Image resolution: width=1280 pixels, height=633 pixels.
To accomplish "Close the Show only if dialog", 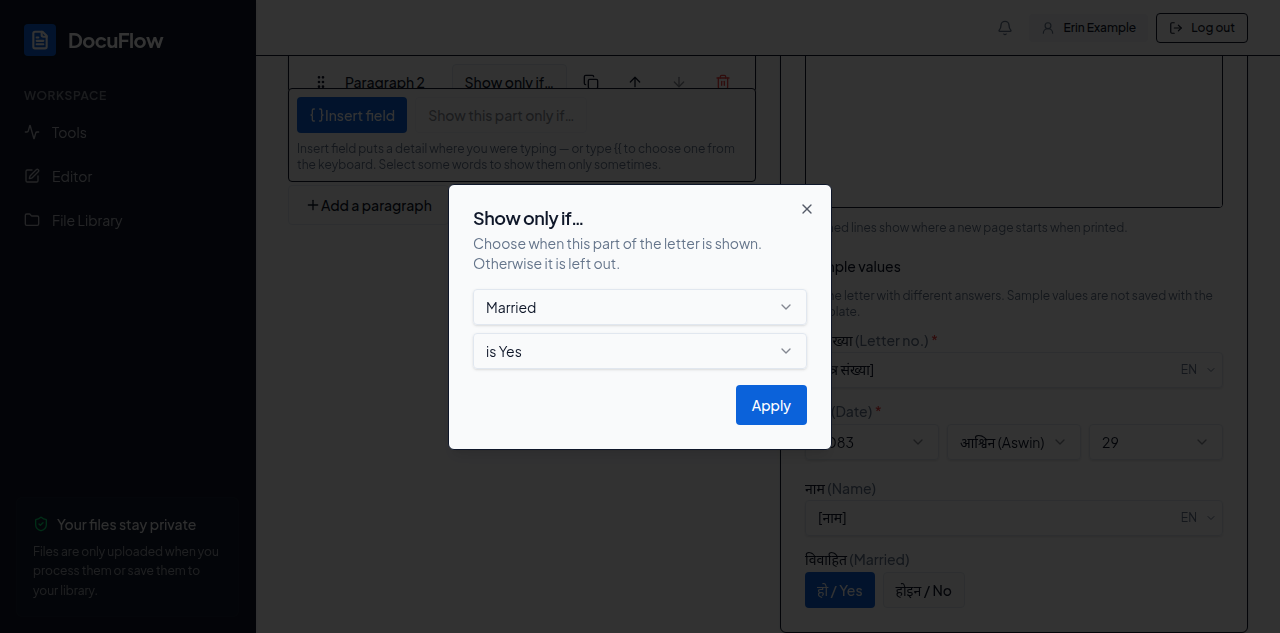I will click(807, 209).
